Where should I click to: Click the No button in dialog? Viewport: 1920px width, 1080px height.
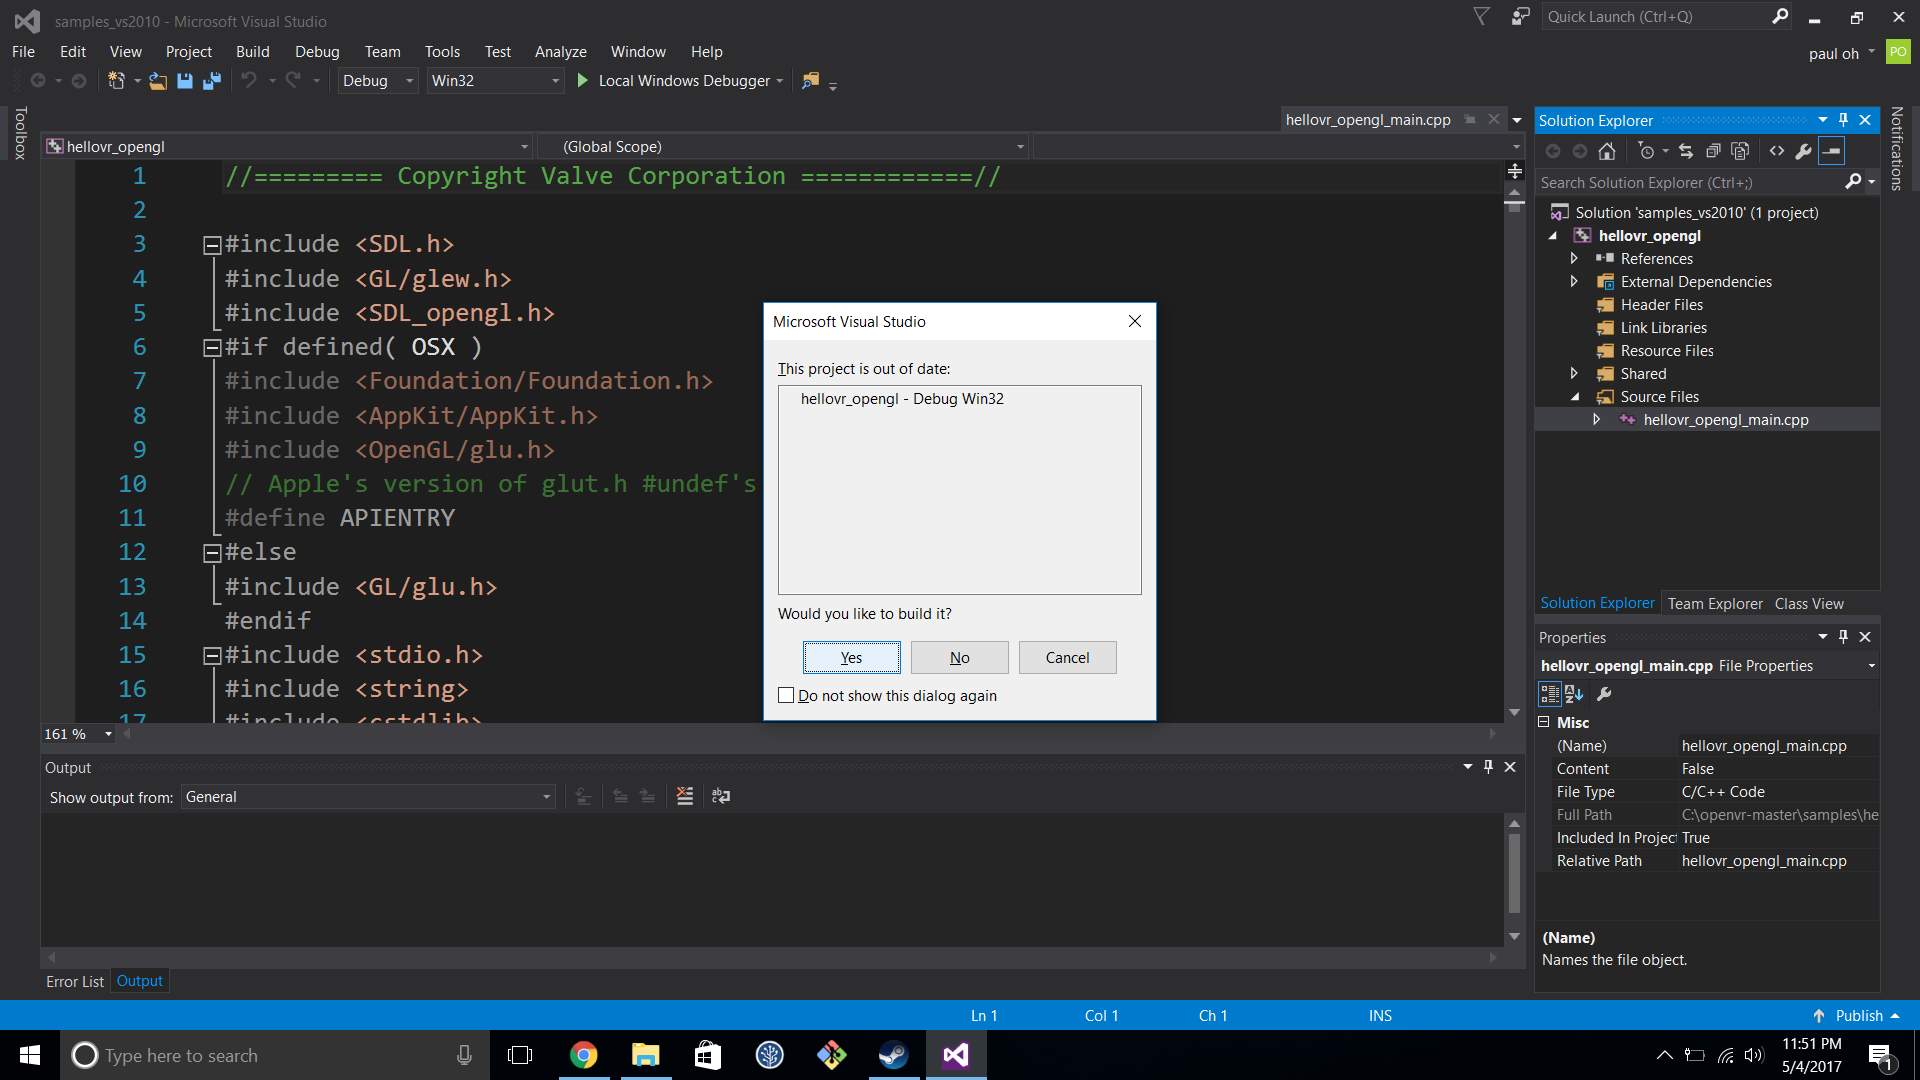point(960,657)
